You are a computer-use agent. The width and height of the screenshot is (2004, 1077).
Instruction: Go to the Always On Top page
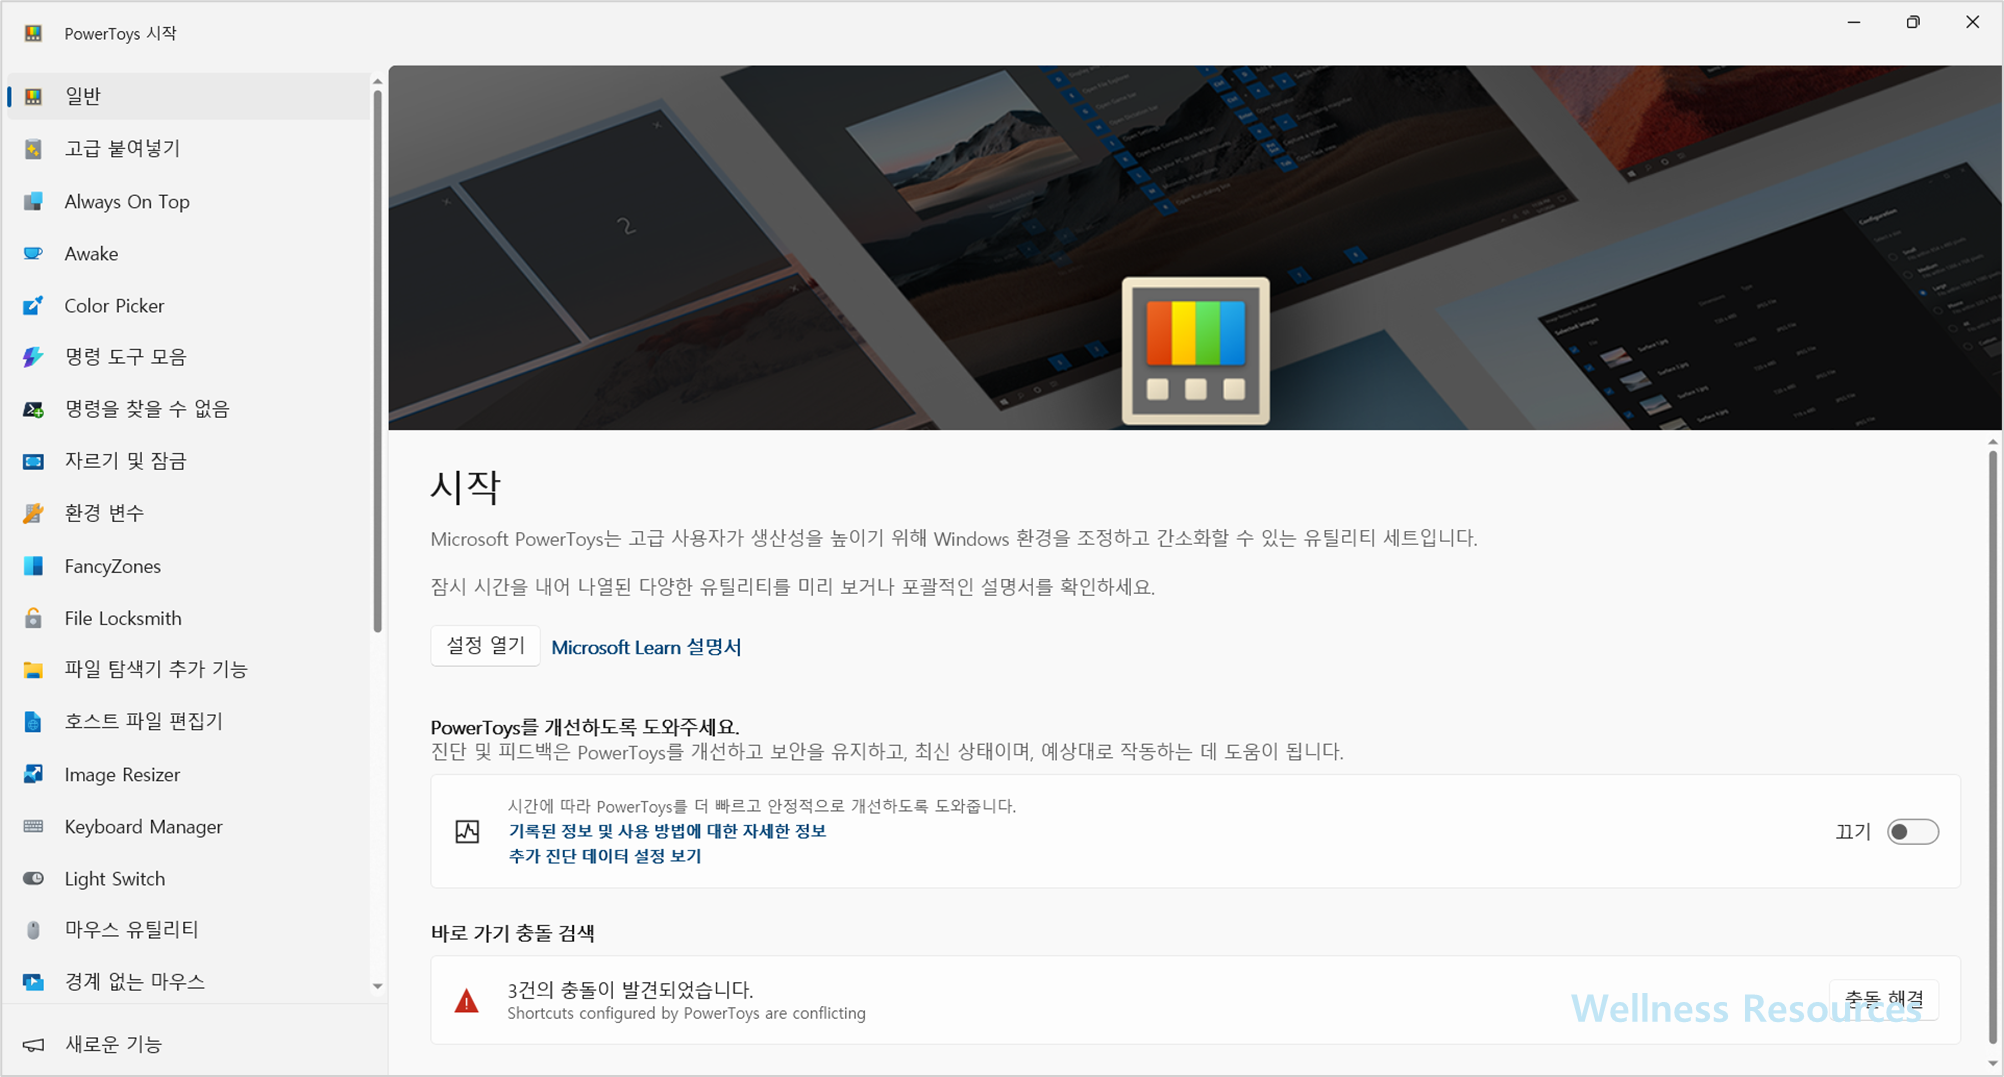(x=188, y=201)
